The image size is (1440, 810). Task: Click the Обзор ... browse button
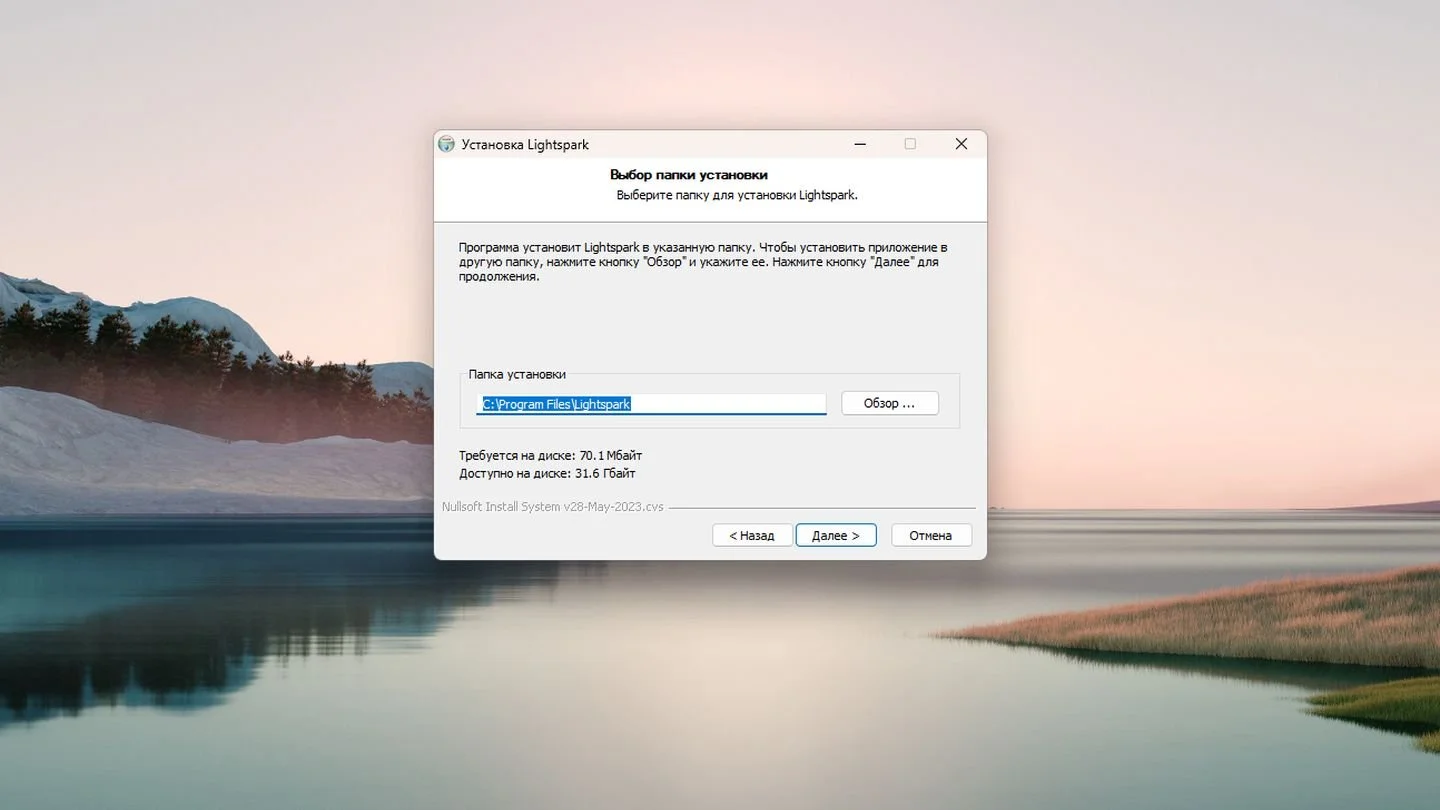[x=890, y=403]
